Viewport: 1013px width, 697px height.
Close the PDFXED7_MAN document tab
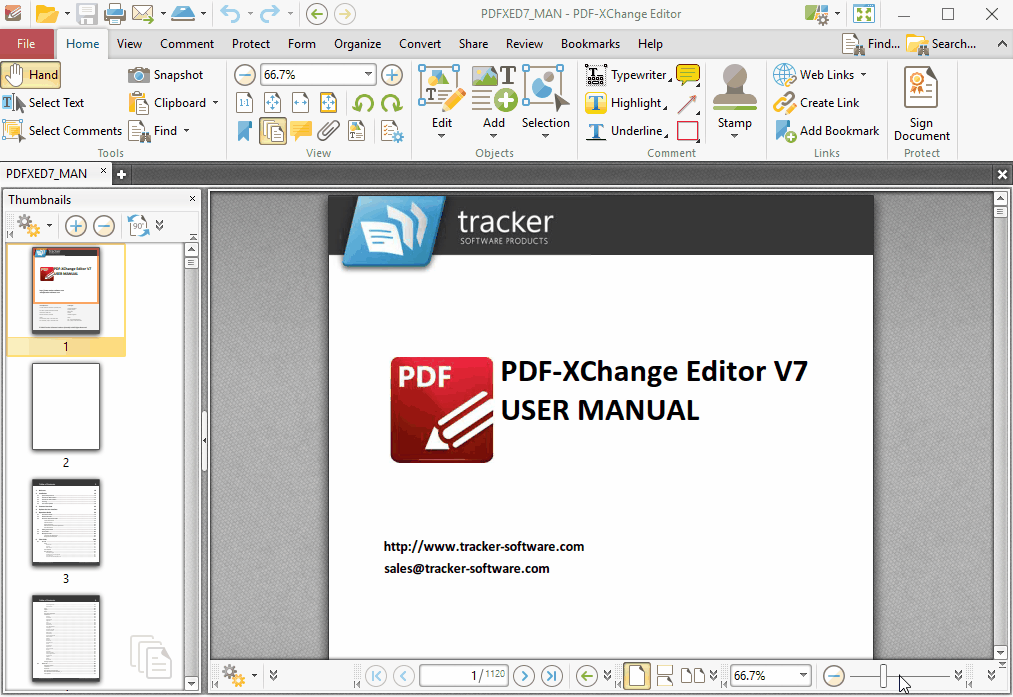[x=103, y=171]
